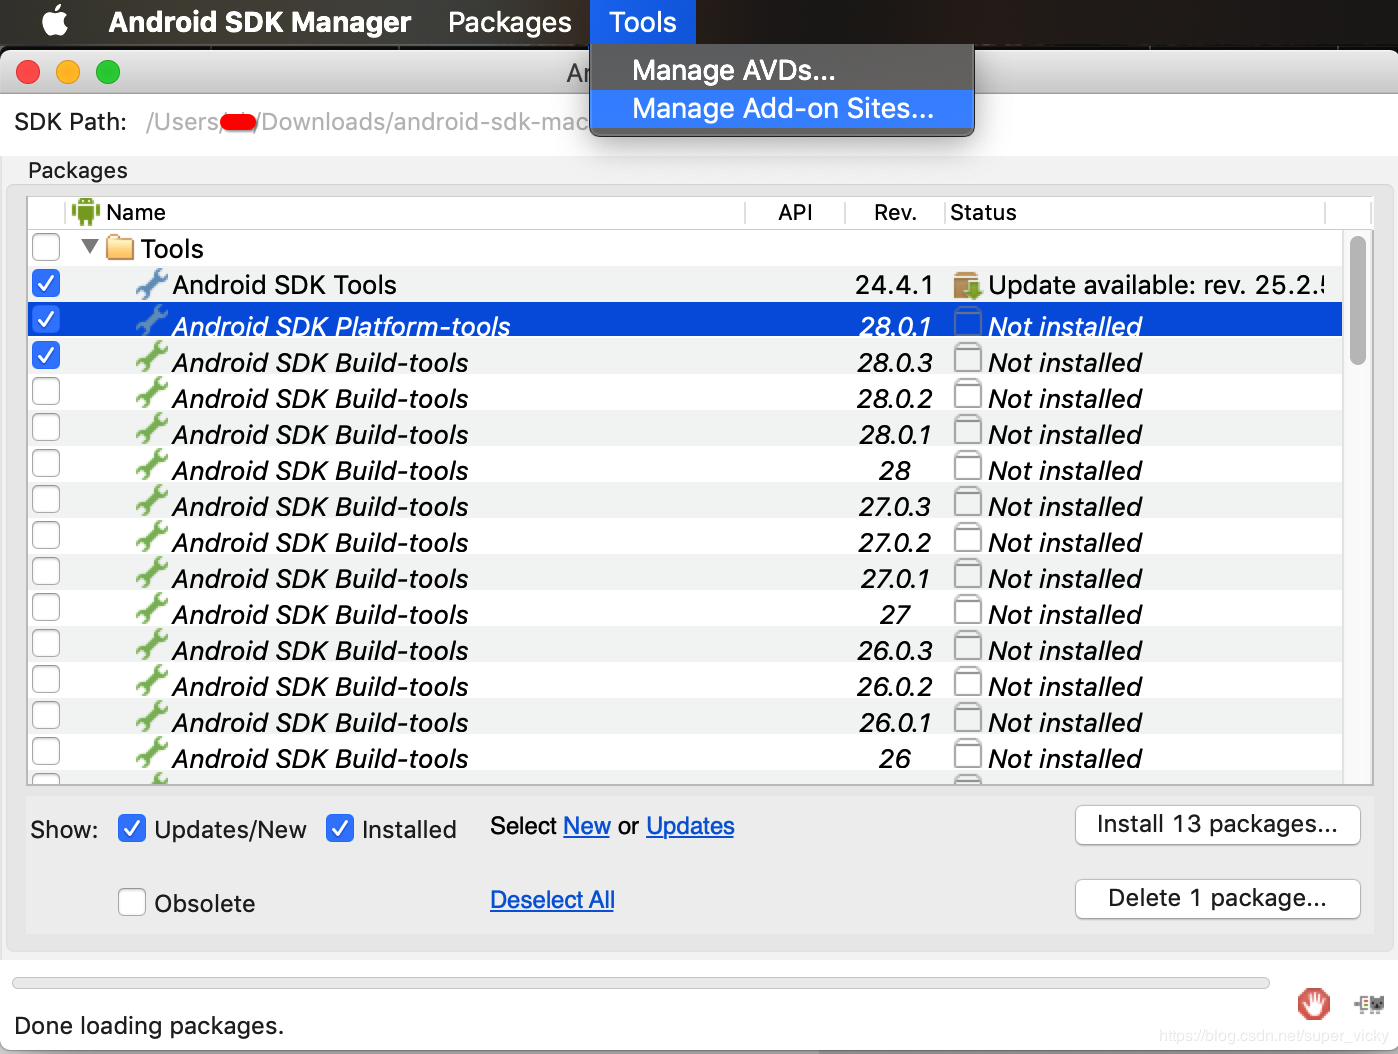Viewport: 1398px width, 1054px height.
Task: Click the Apple menu icon
Action: click(55, 21)
